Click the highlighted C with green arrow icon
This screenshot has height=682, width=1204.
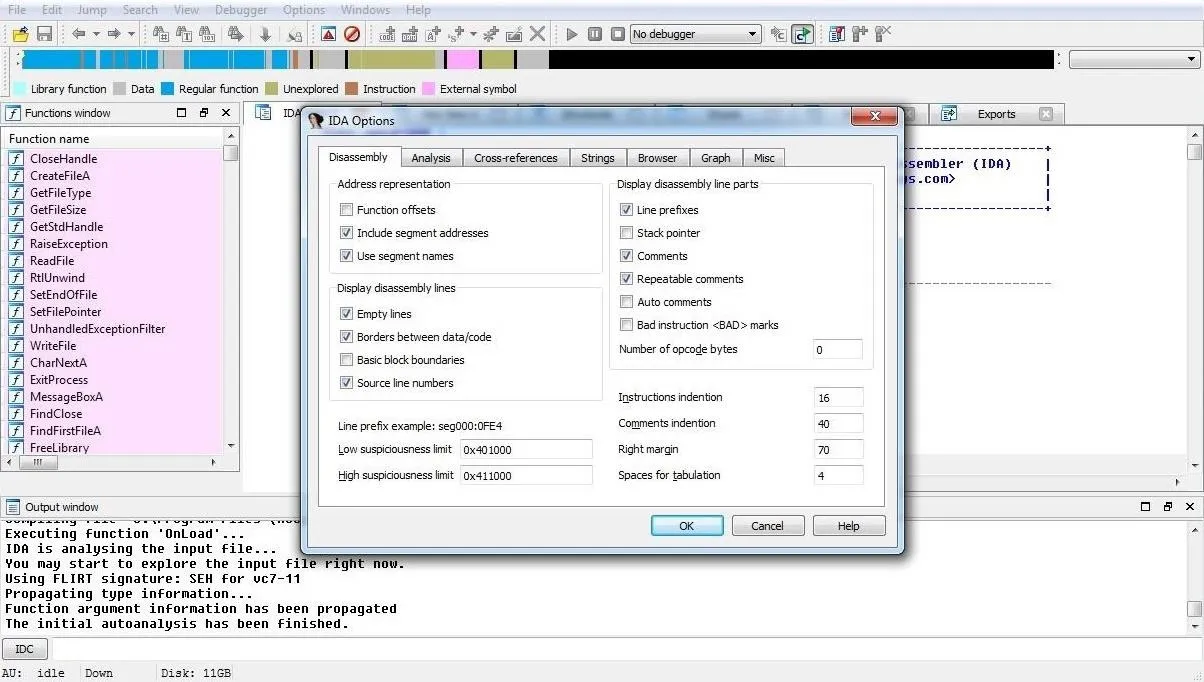802,34
